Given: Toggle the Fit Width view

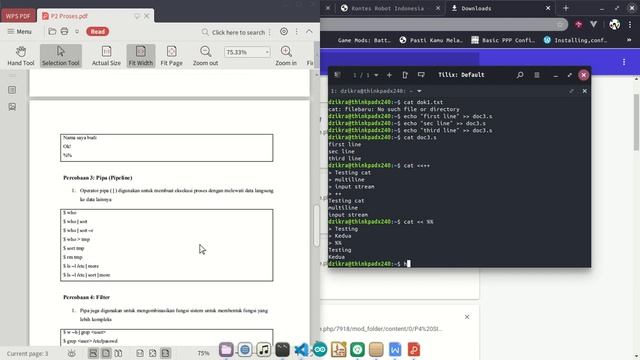Looking at the screenshot, I should coord(141,56).
